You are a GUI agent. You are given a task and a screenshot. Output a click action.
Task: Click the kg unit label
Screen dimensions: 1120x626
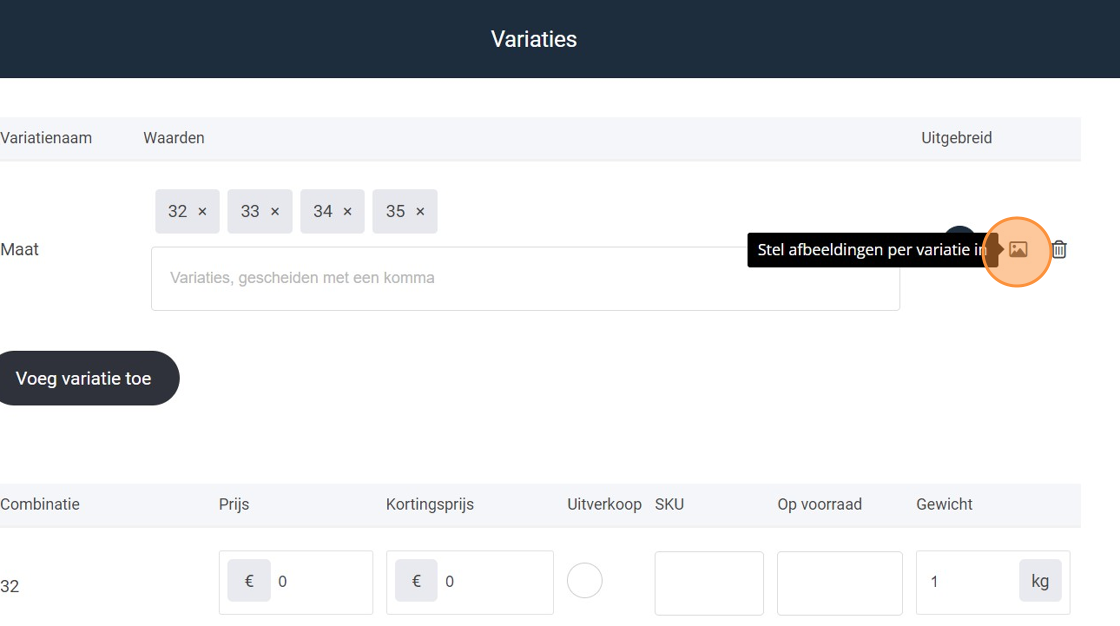click(x=1040, y=582)
